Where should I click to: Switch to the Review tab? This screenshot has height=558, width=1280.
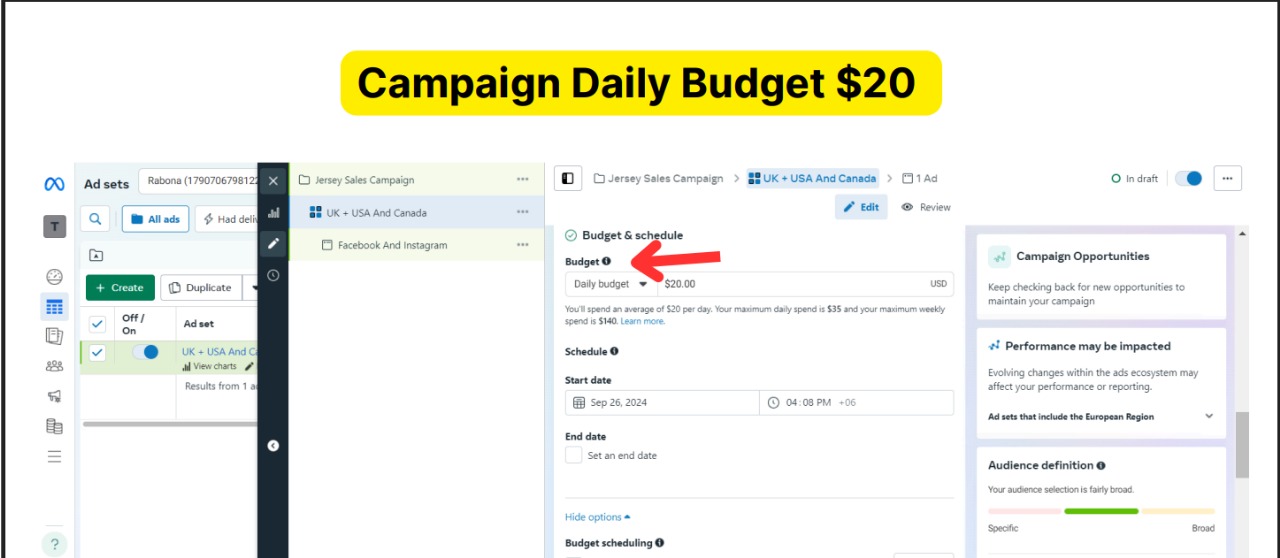(x=926, y=207)
